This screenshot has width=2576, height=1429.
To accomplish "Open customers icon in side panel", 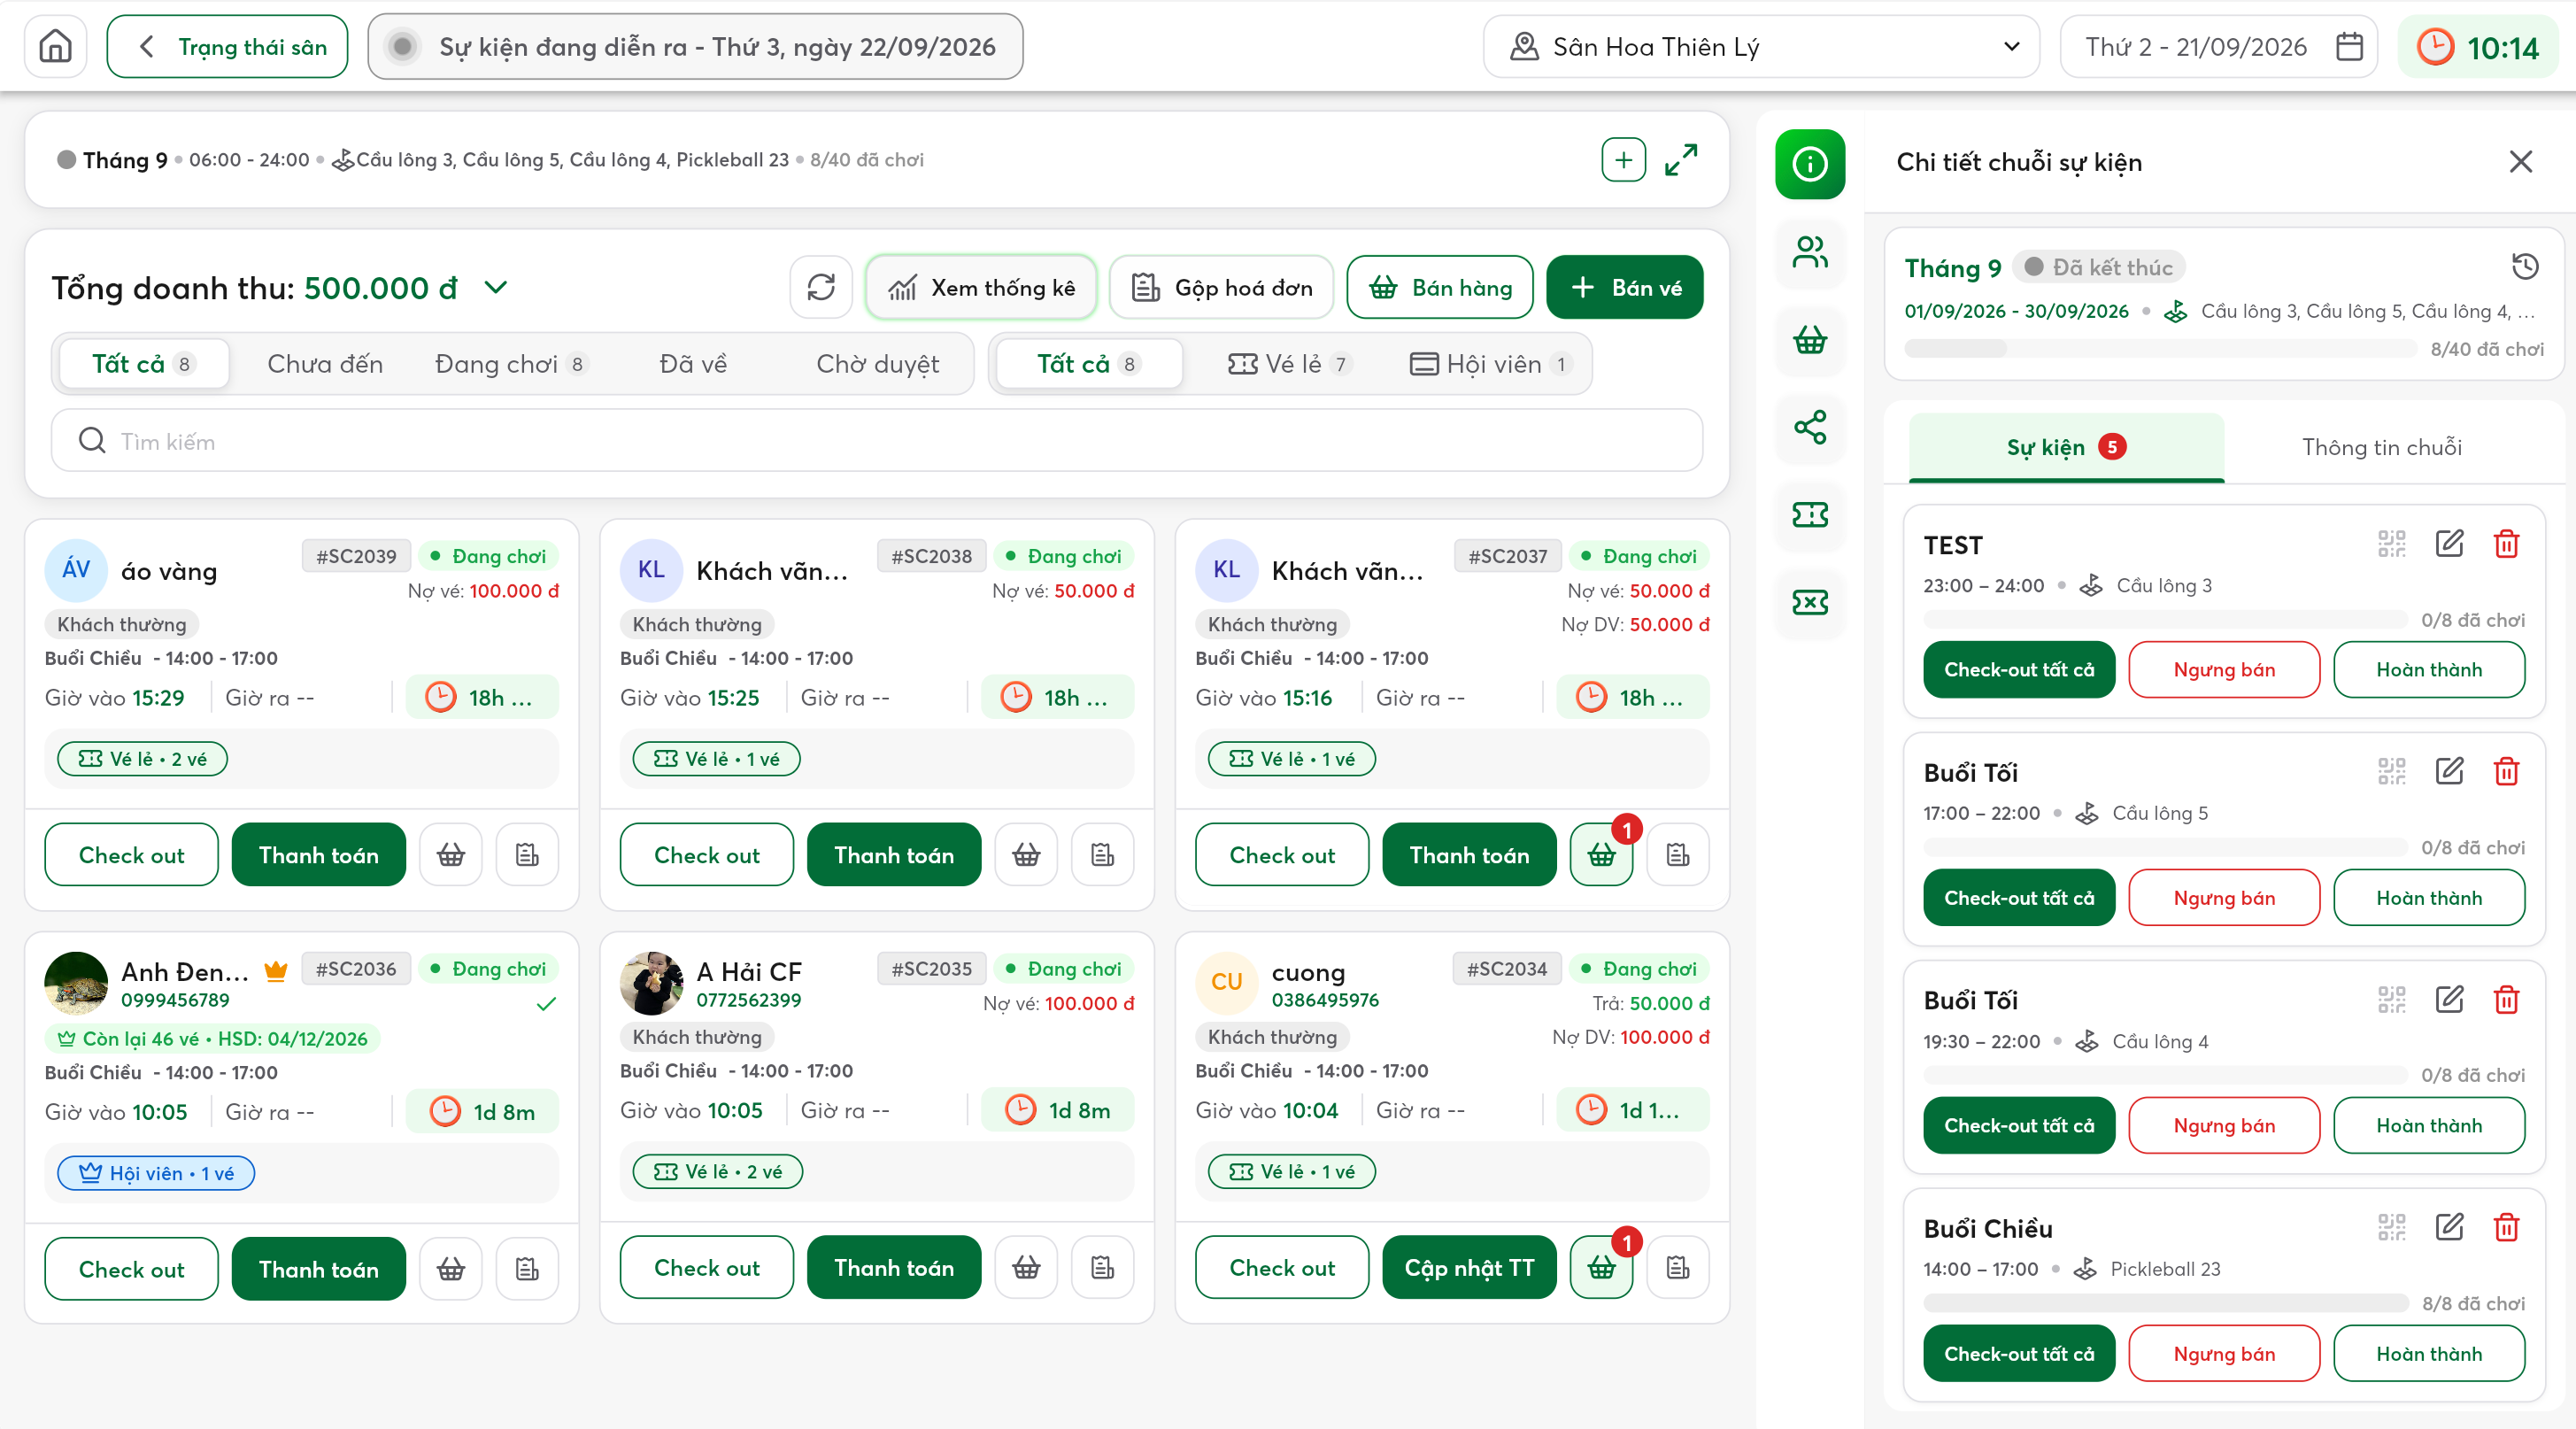I will pyautogui.click(x=1810, y=252).
